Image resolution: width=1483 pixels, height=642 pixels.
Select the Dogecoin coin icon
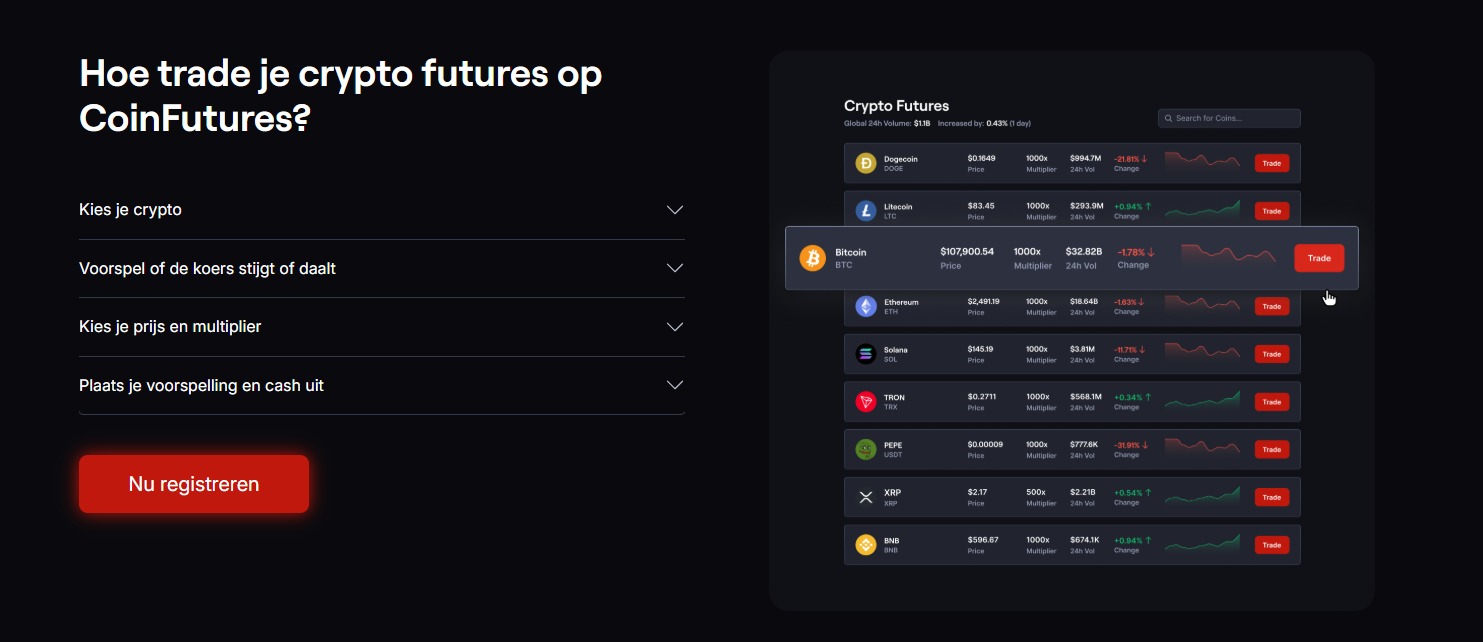point(866,162)
